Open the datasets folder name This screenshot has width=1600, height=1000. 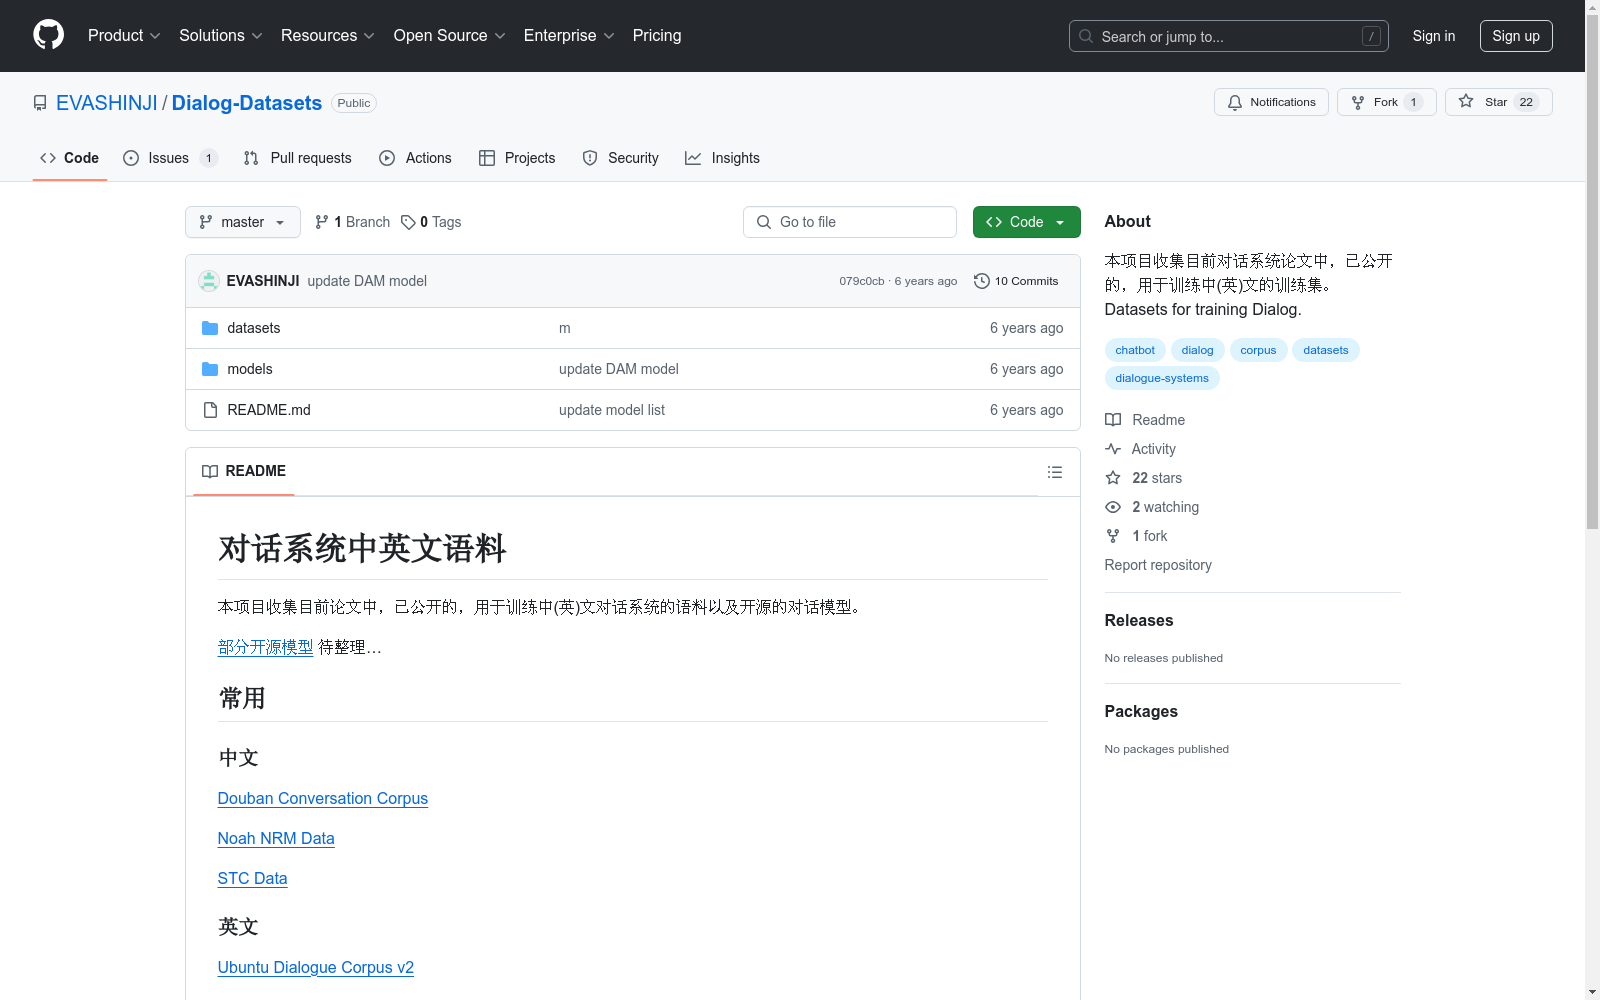pyautogui.click(x=254, y=328)
